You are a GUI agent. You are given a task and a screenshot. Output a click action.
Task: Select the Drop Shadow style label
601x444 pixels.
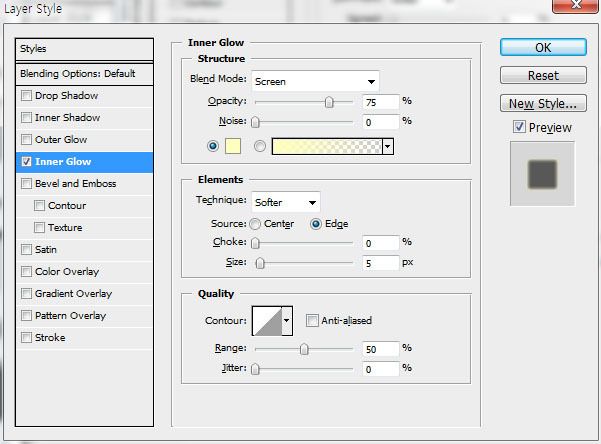(66, 95)
